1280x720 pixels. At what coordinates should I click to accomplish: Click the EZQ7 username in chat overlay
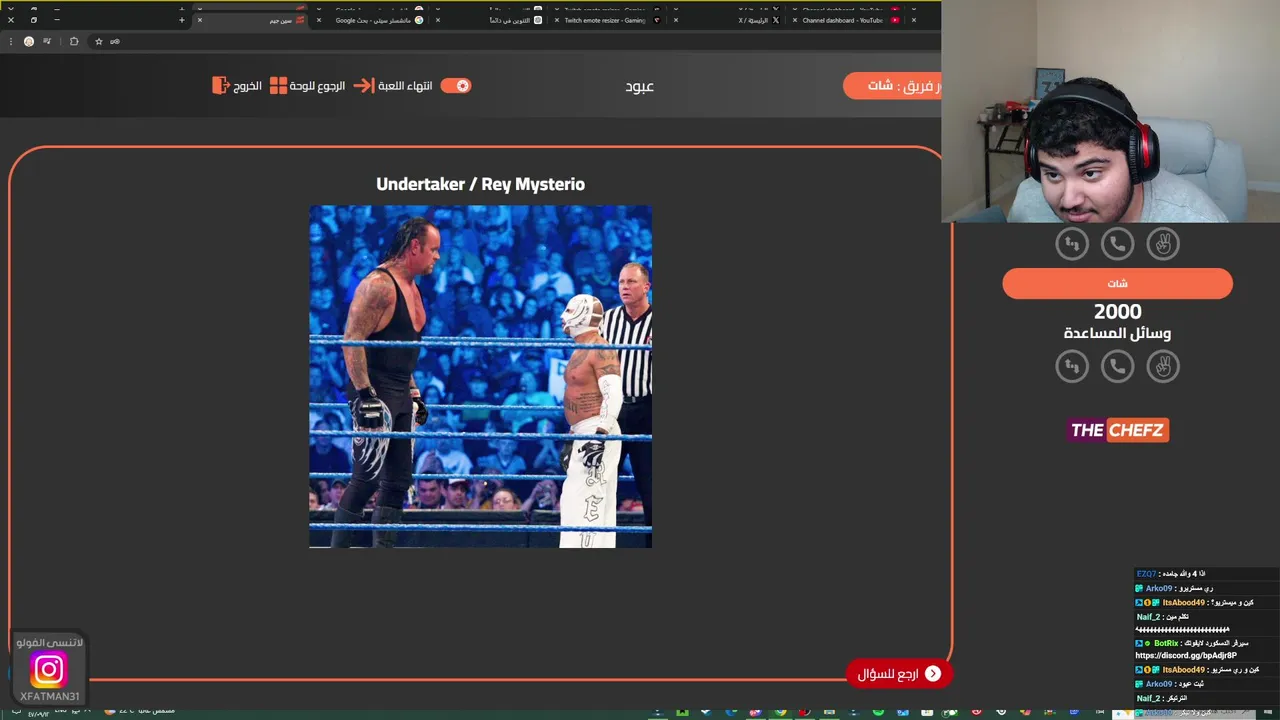coord(1146,574)
